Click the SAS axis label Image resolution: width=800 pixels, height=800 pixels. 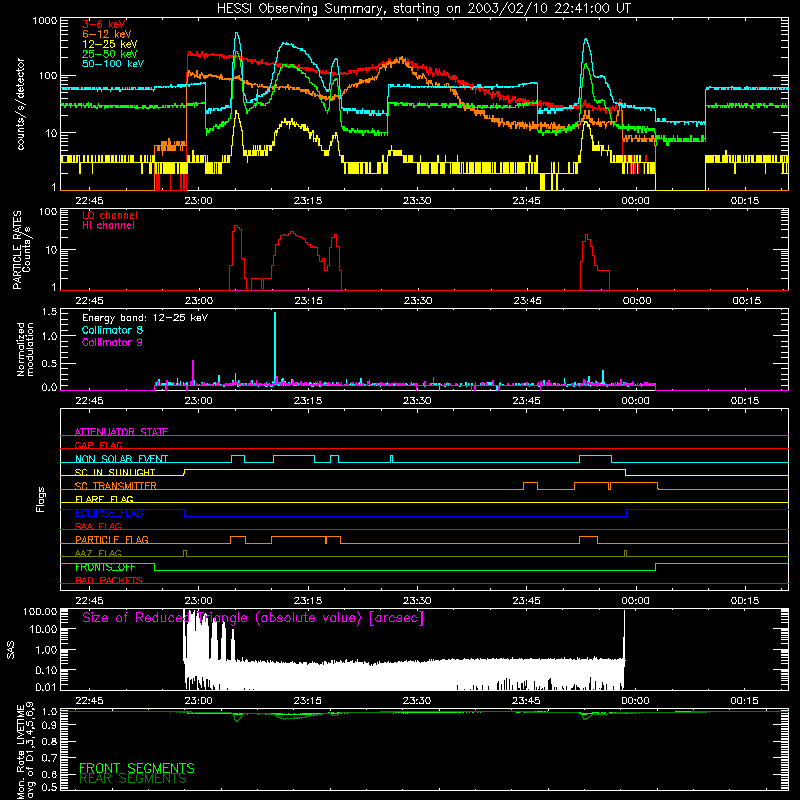(10, 650)
